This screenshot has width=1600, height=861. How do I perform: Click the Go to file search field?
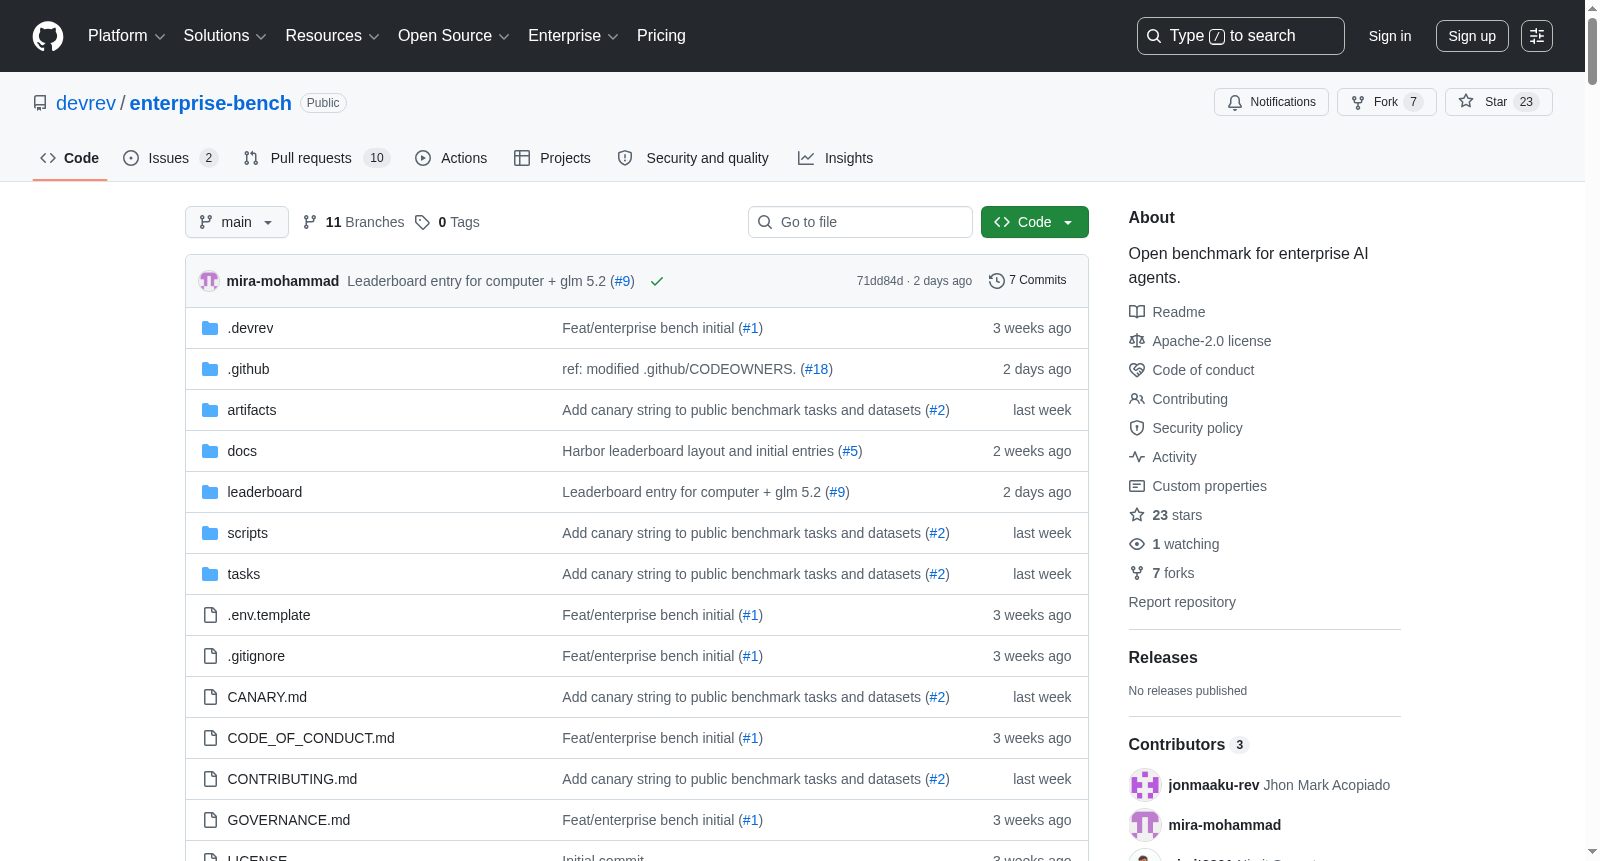pyautogui.click(x=860, y=222)
